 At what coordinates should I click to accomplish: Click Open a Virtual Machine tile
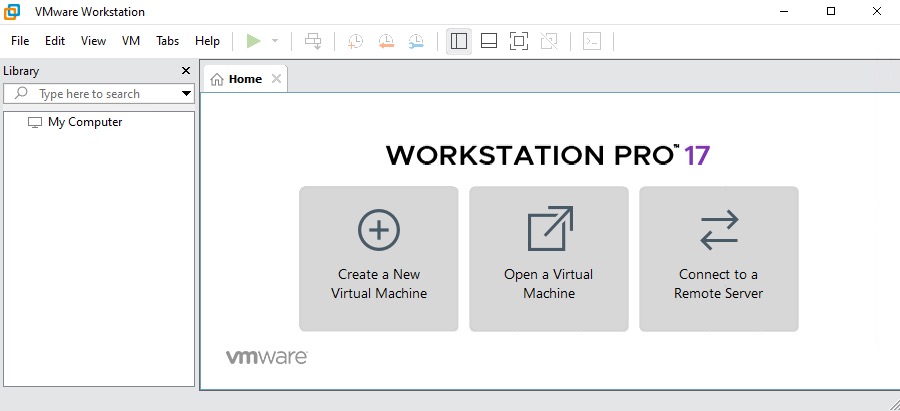[549, 258]
